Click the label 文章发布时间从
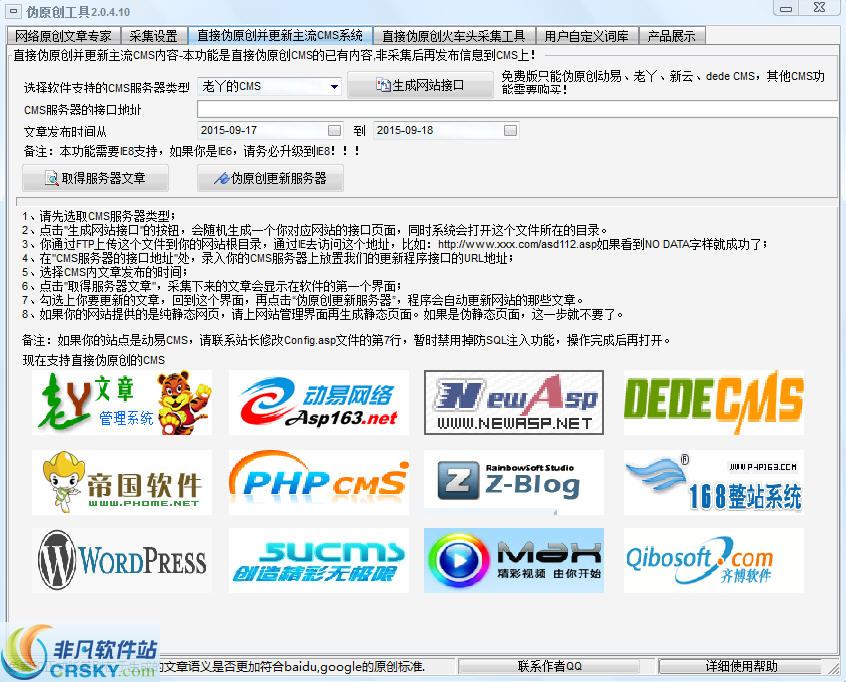This screenshot has height=682, width=846. coord(65,132)
